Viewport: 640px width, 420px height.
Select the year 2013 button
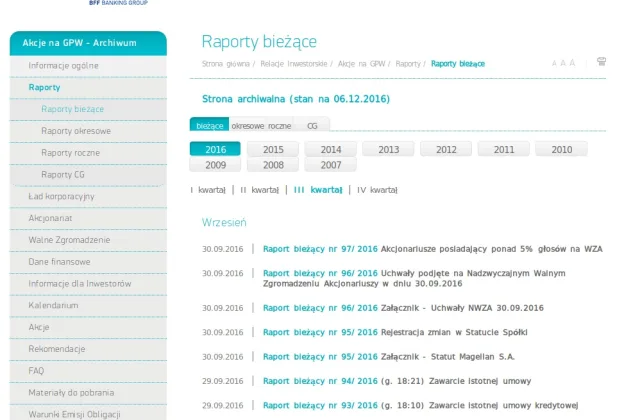389,149
